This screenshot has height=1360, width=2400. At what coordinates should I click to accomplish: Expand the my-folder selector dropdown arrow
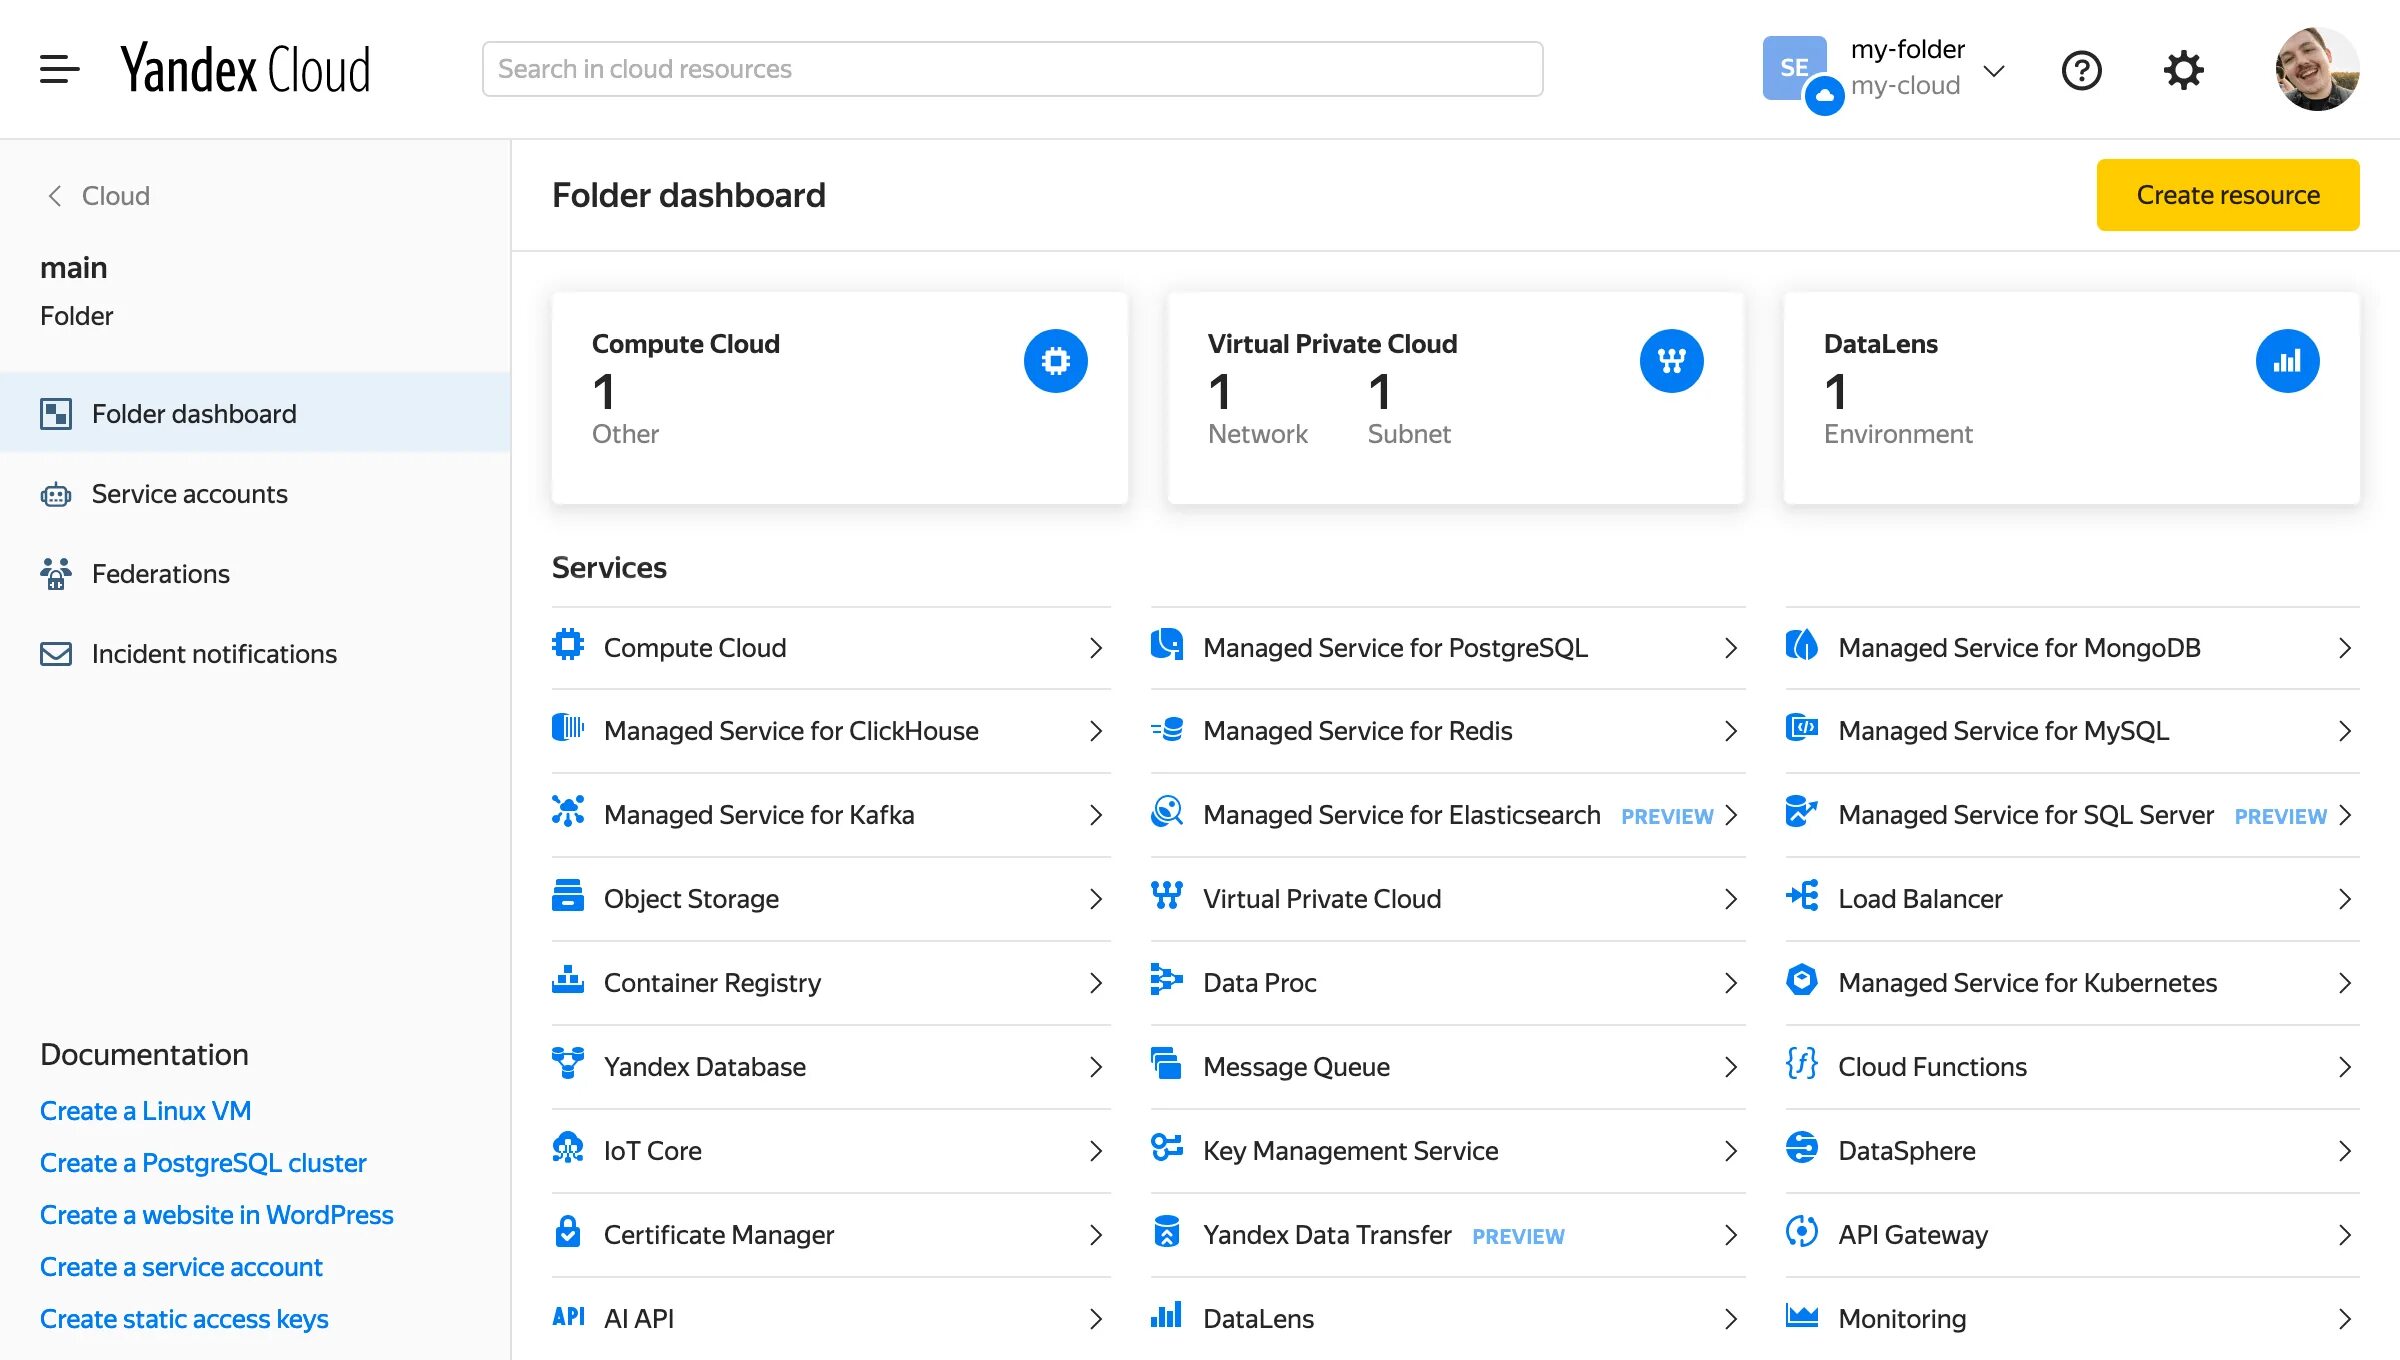tap(1993, 70)
